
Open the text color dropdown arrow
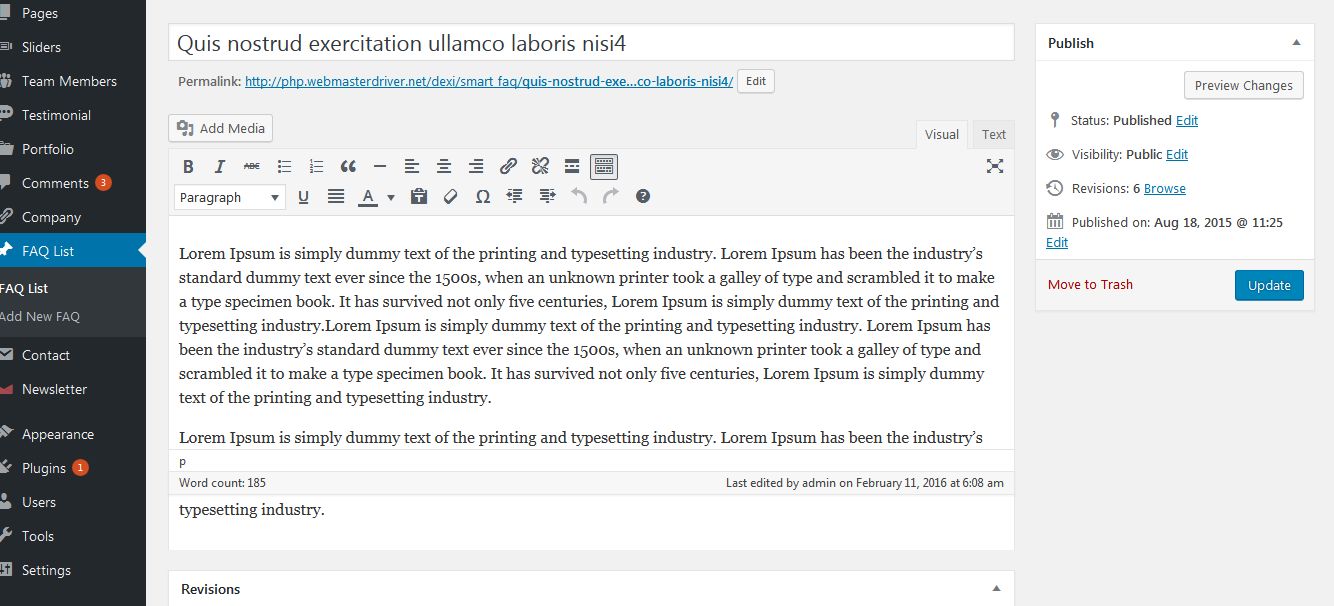click(x=391, y=197)
